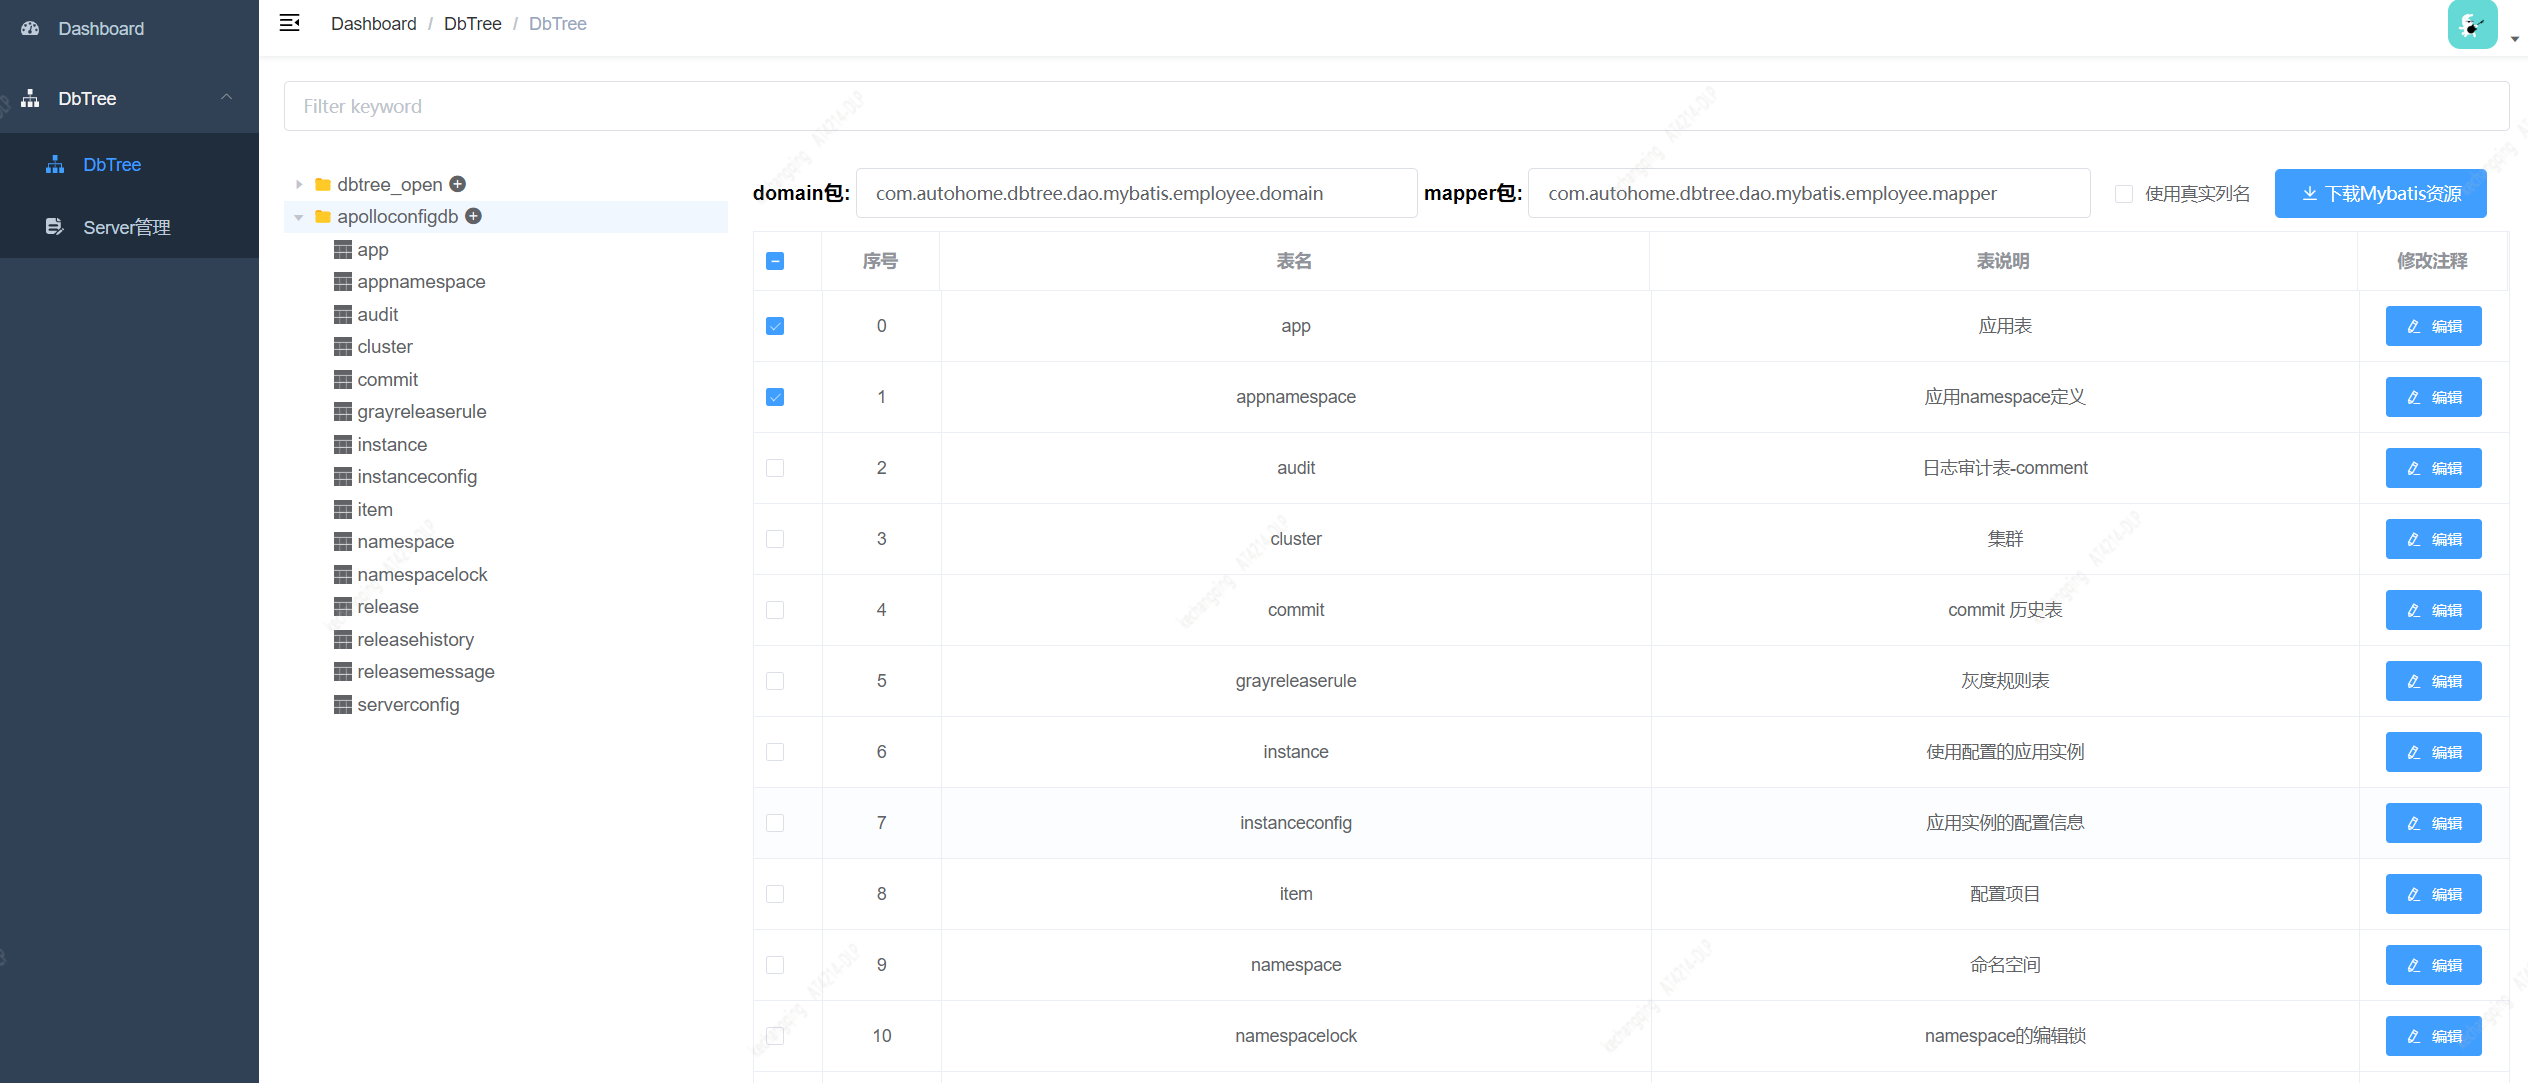Viewport: 2528px width, 1083px height.
Task: Uncheck the checkbox for app row
Action: pos(775,326)
